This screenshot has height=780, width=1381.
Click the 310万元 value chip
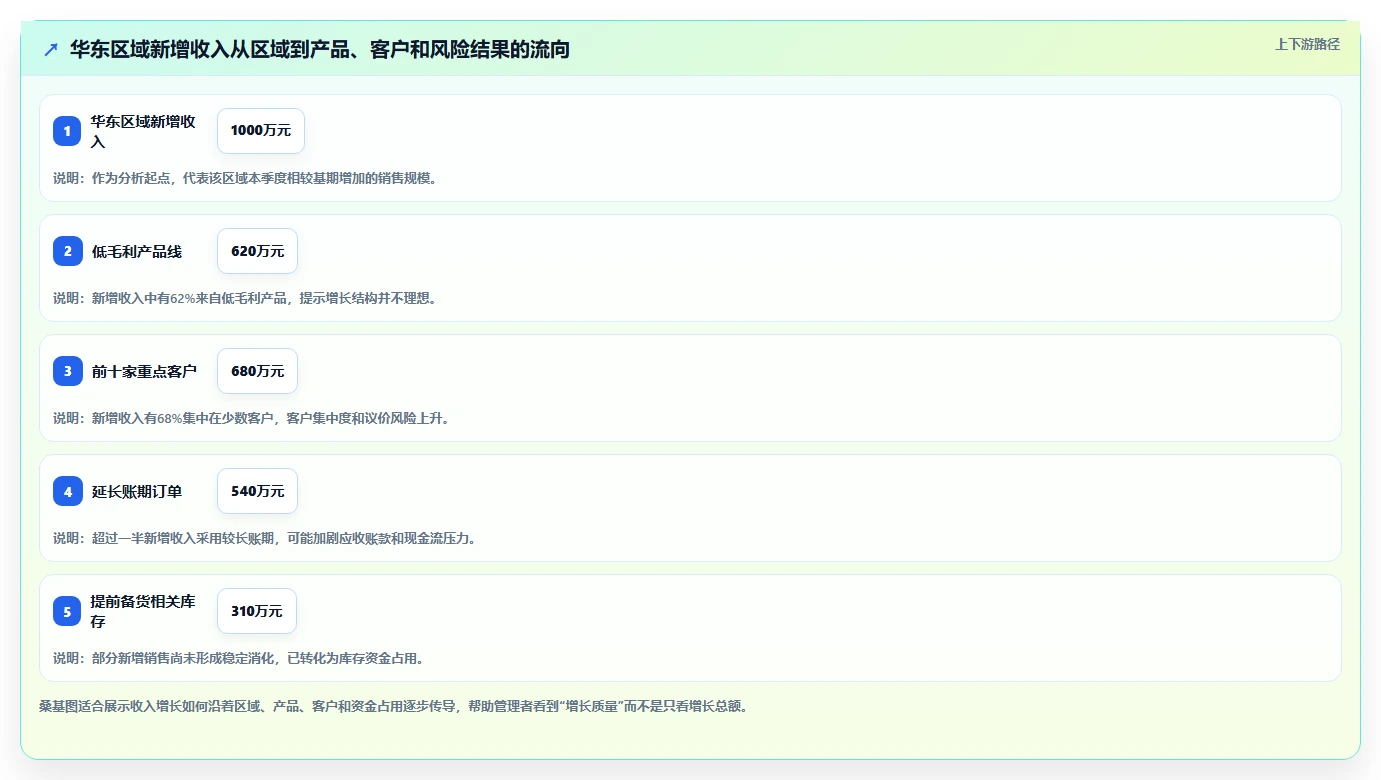tap(257, 611)
